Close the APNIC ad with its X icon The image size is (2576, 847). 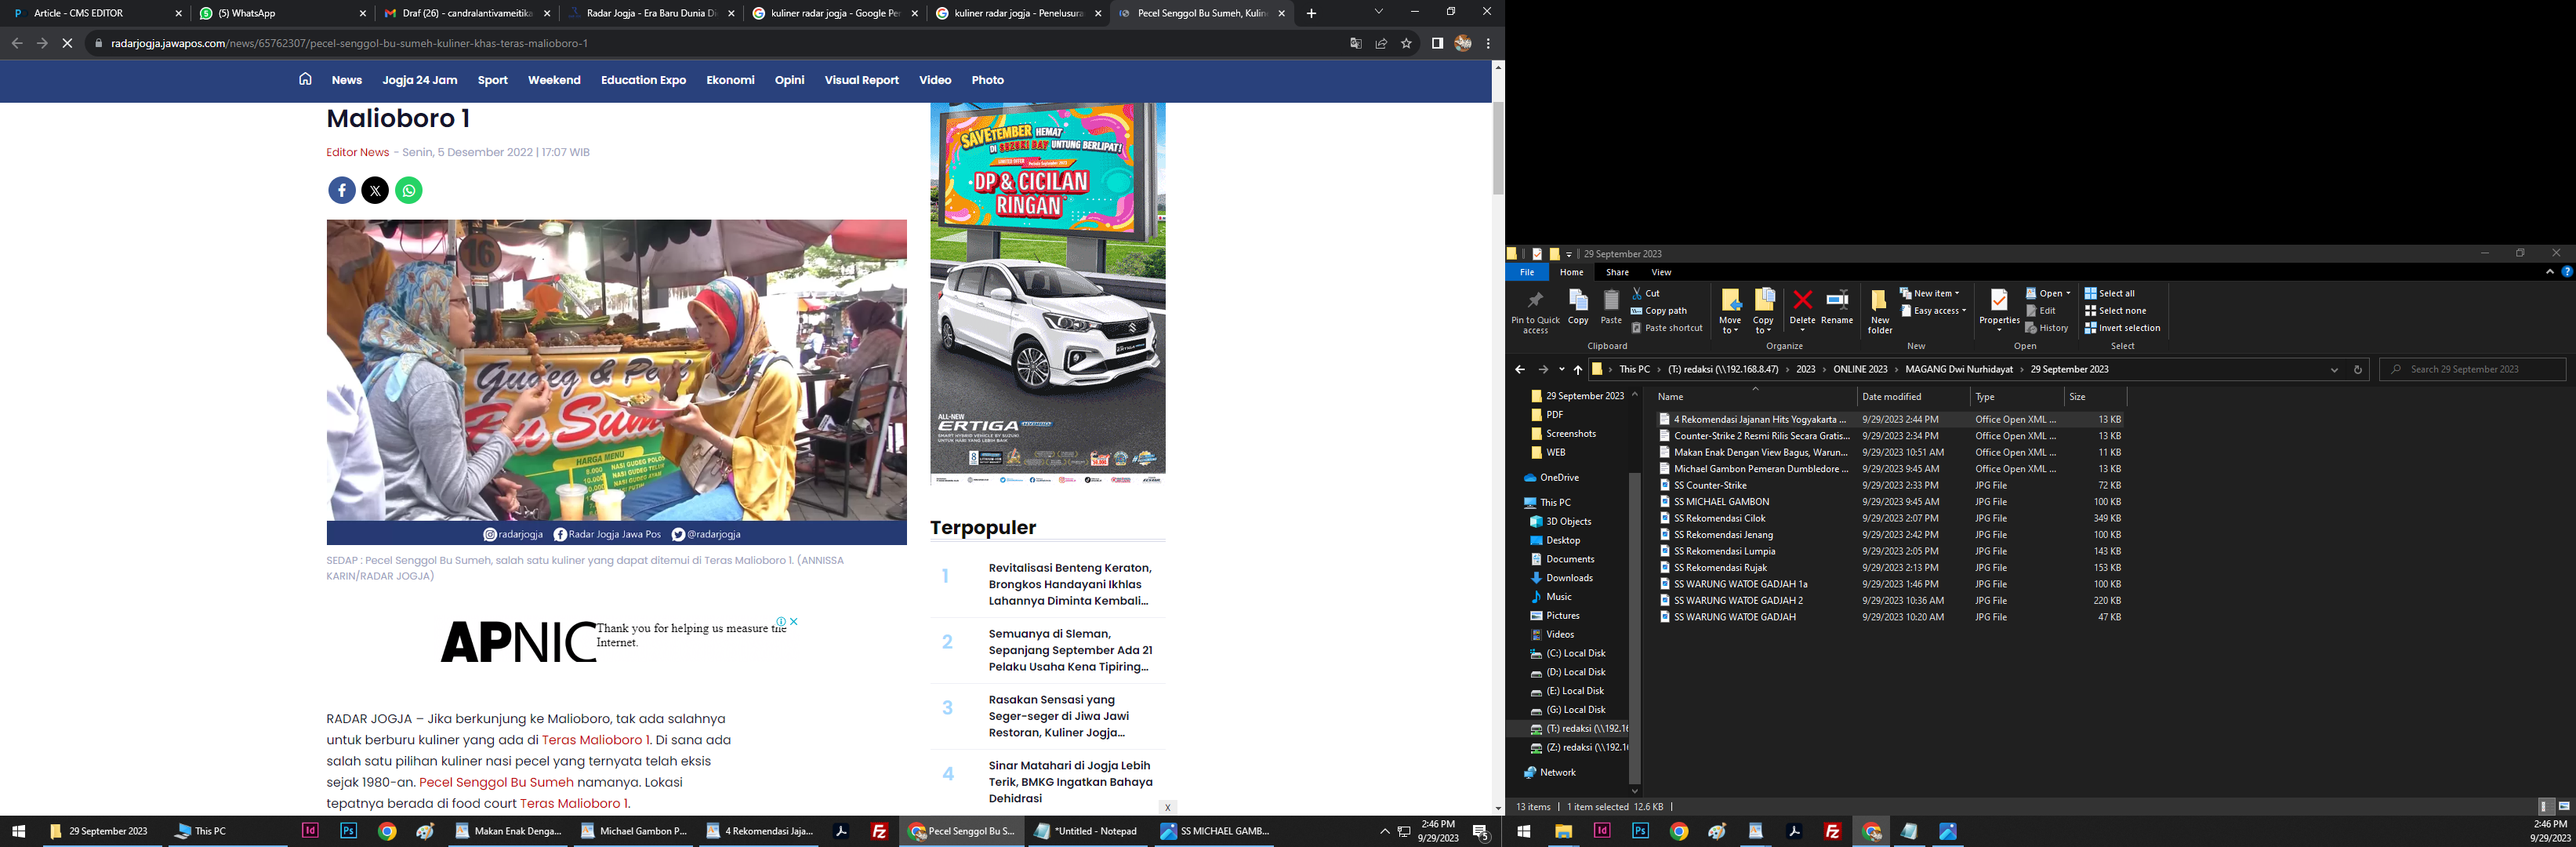pos(794,621)
